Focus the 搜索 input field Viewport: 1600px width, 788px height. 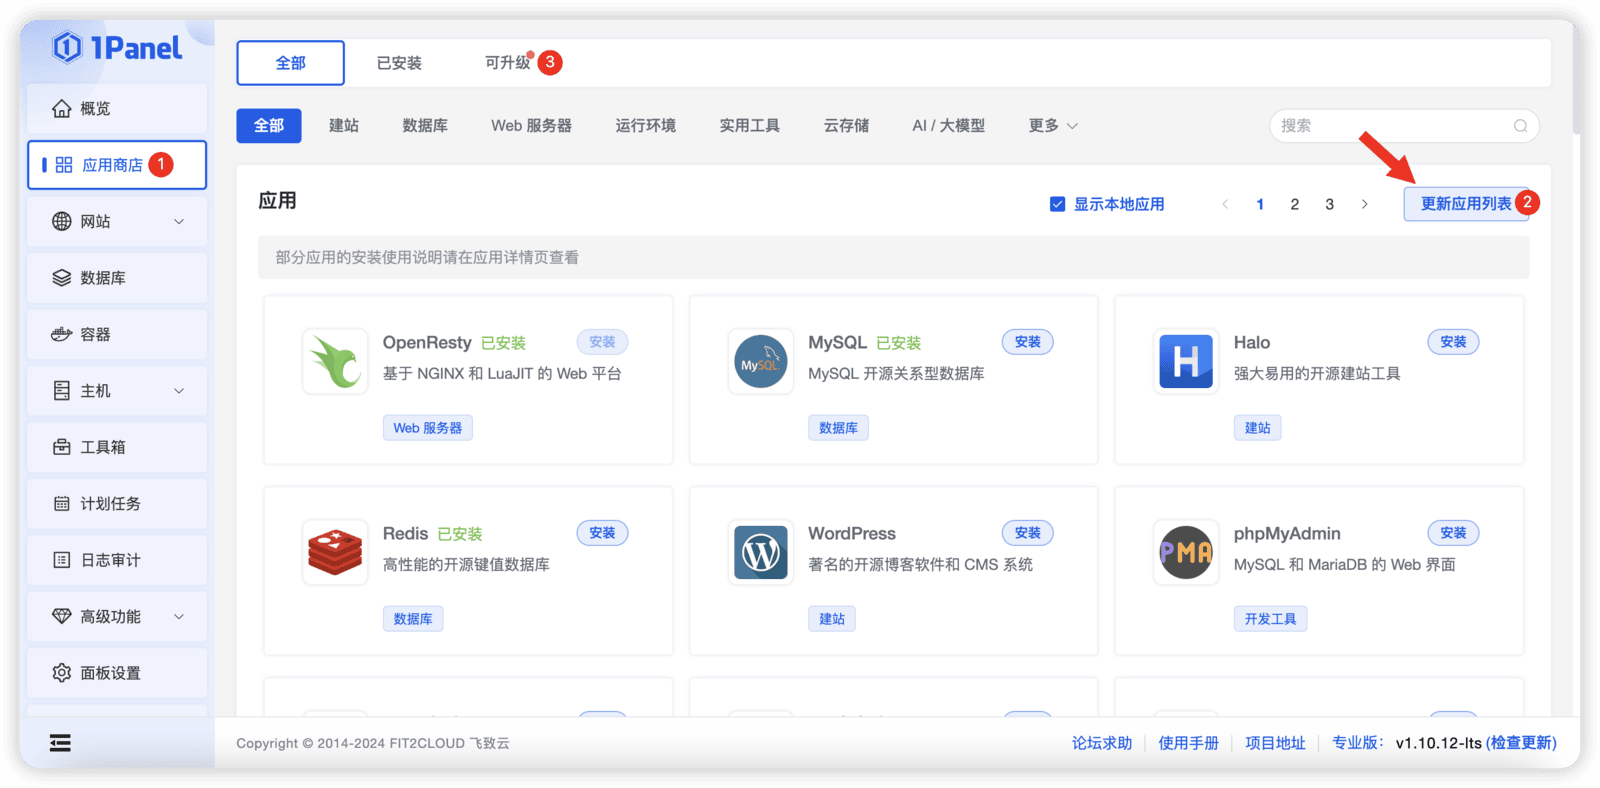(1404, 126)
